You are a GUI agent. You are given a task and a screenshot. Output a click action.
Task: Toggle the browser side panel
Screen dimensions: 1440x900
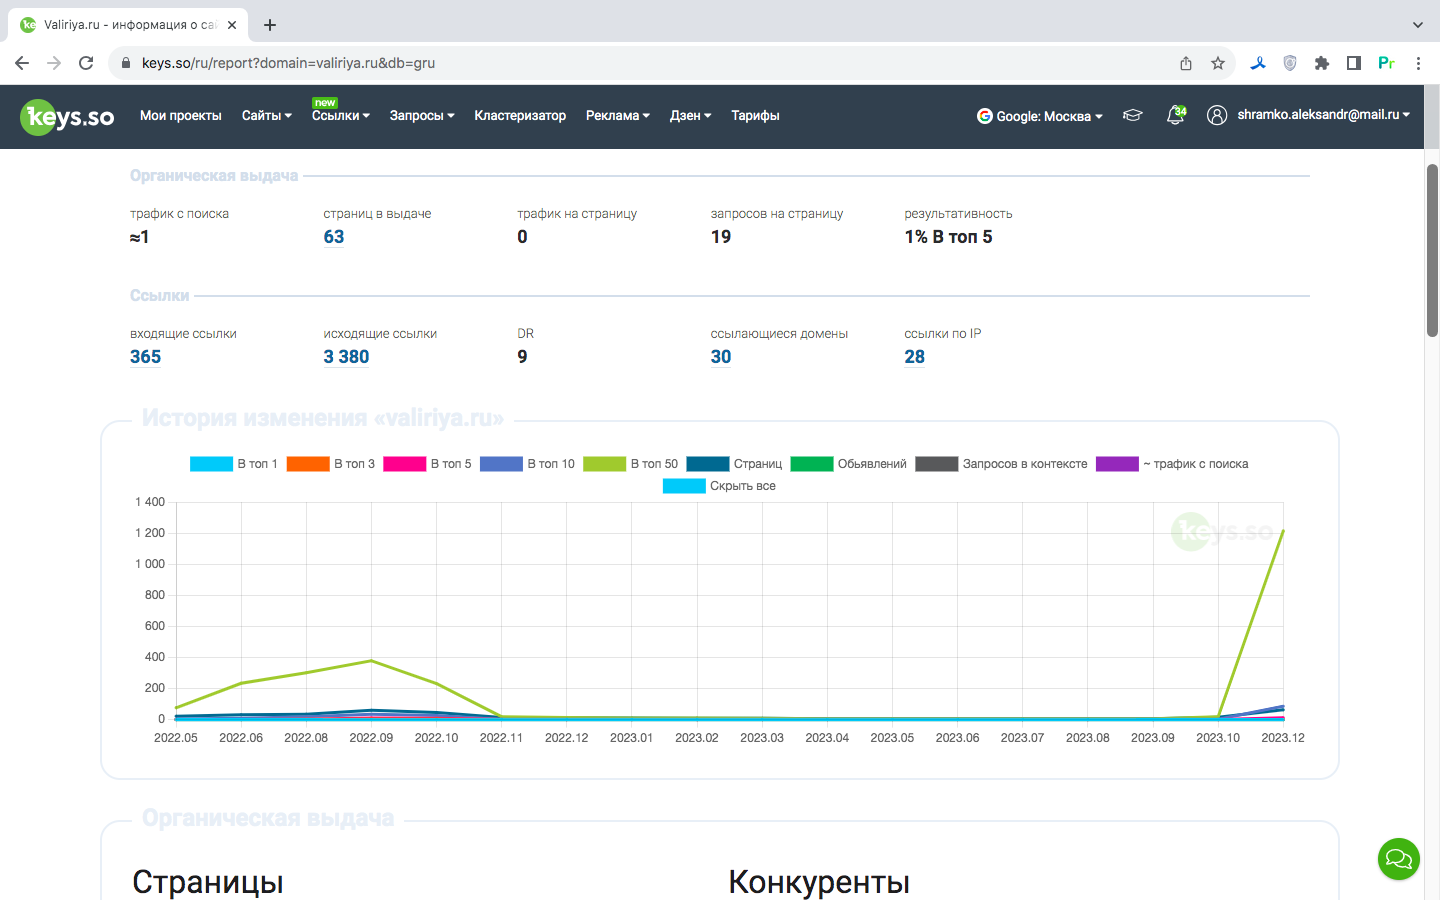(x=1354, y=63)
